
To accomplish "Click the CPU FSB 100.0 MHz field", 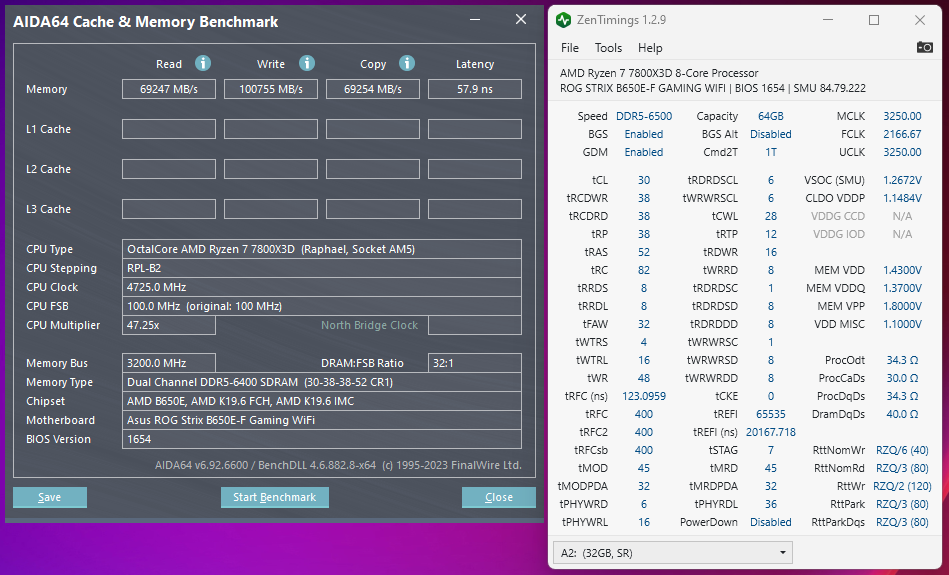I will coord(321,306).
